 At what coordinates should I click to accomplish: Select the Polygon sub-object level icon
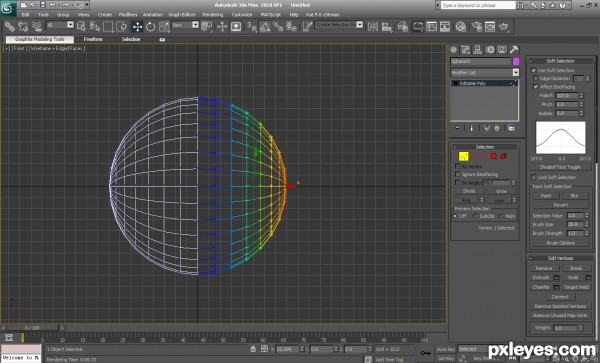(x=494, y=156)
